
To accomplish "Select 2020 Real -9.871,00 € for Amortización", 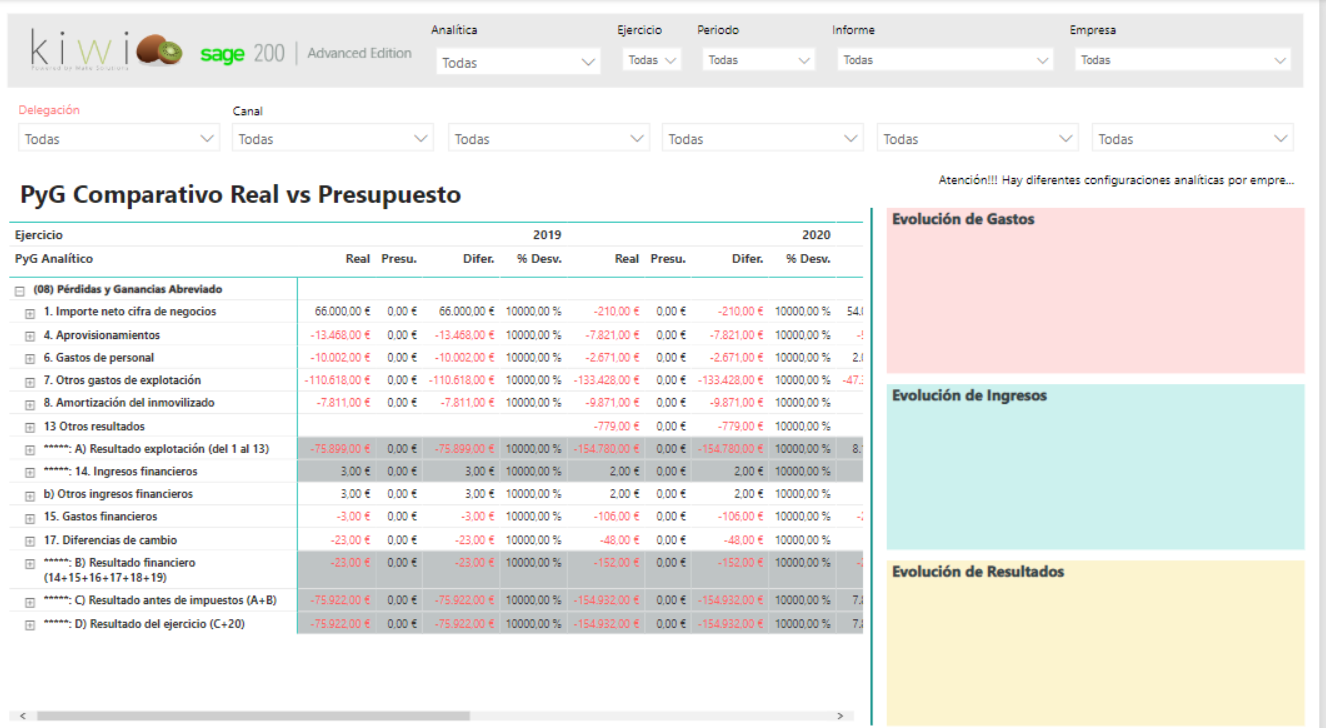I will (612, 403).
